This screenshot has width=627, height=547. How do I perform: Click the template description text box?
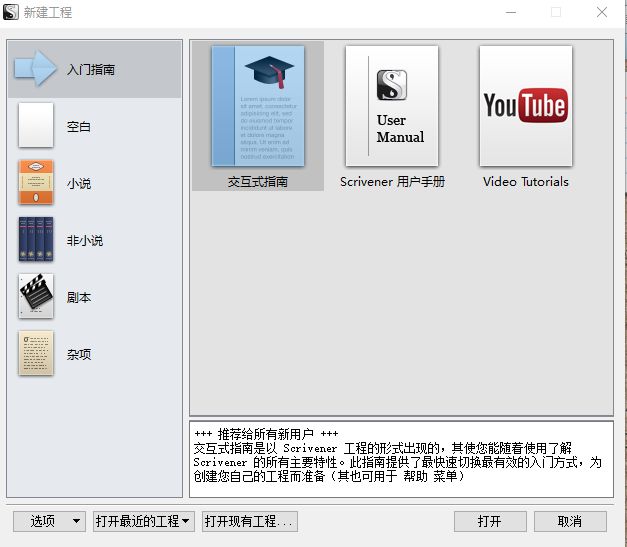click(401, 459)
